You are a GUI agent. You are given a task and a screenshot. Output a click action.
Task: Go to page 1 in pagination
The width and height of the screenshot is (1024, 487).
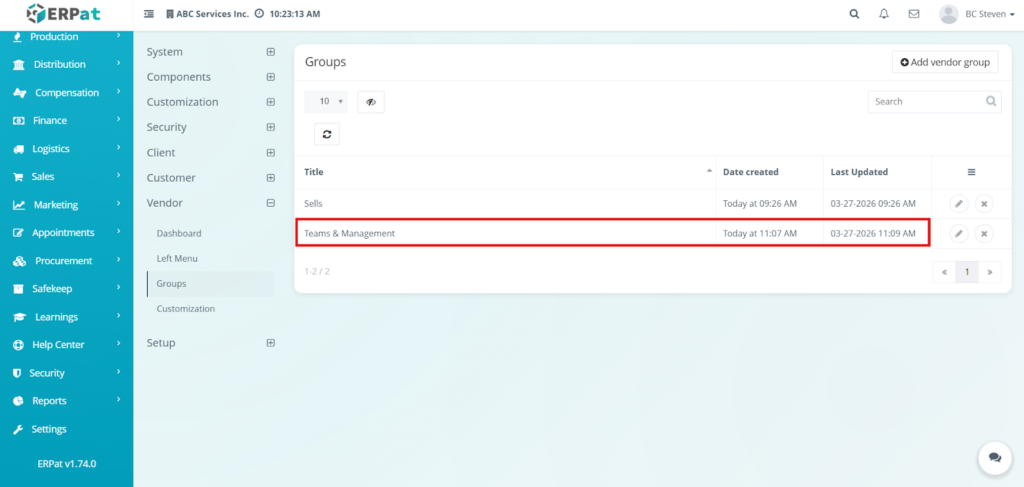(x=966, y=272)
